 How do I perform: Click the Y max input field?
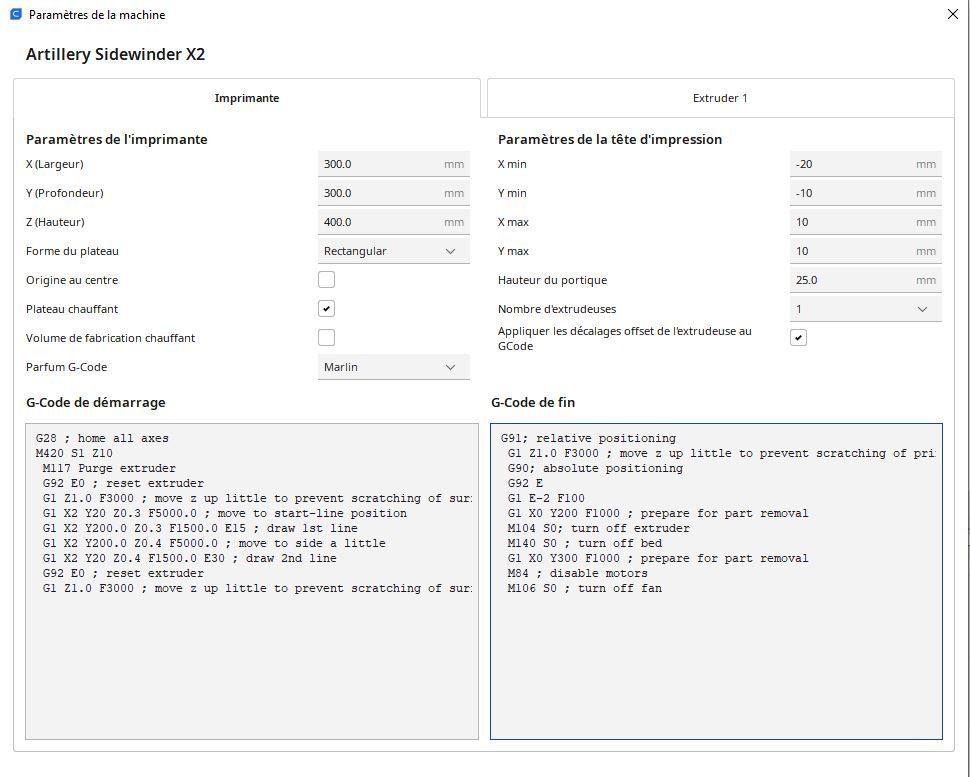click(x=865, y=251)
